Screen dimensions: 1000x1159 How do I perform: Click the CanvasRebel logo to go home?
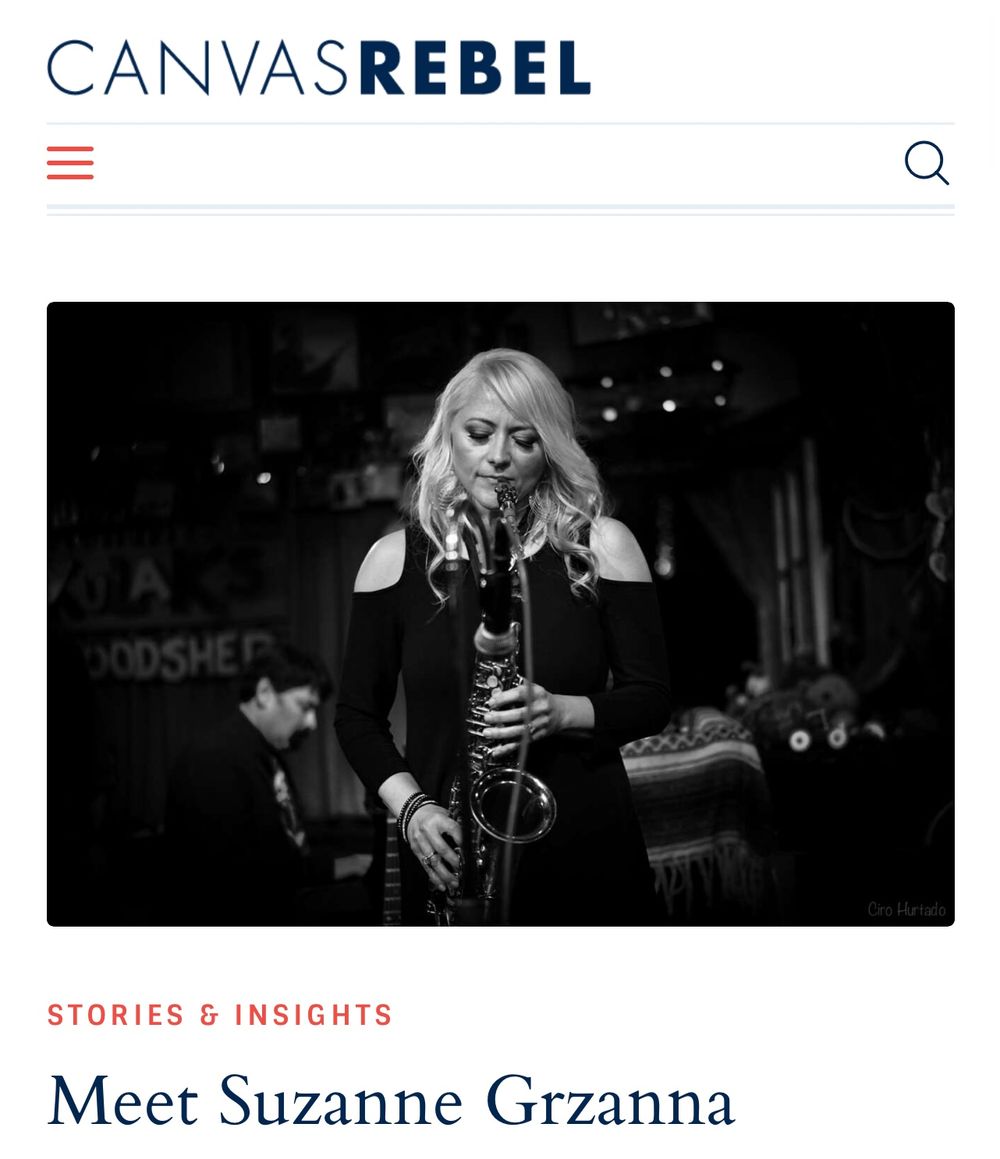coord(319,67)
